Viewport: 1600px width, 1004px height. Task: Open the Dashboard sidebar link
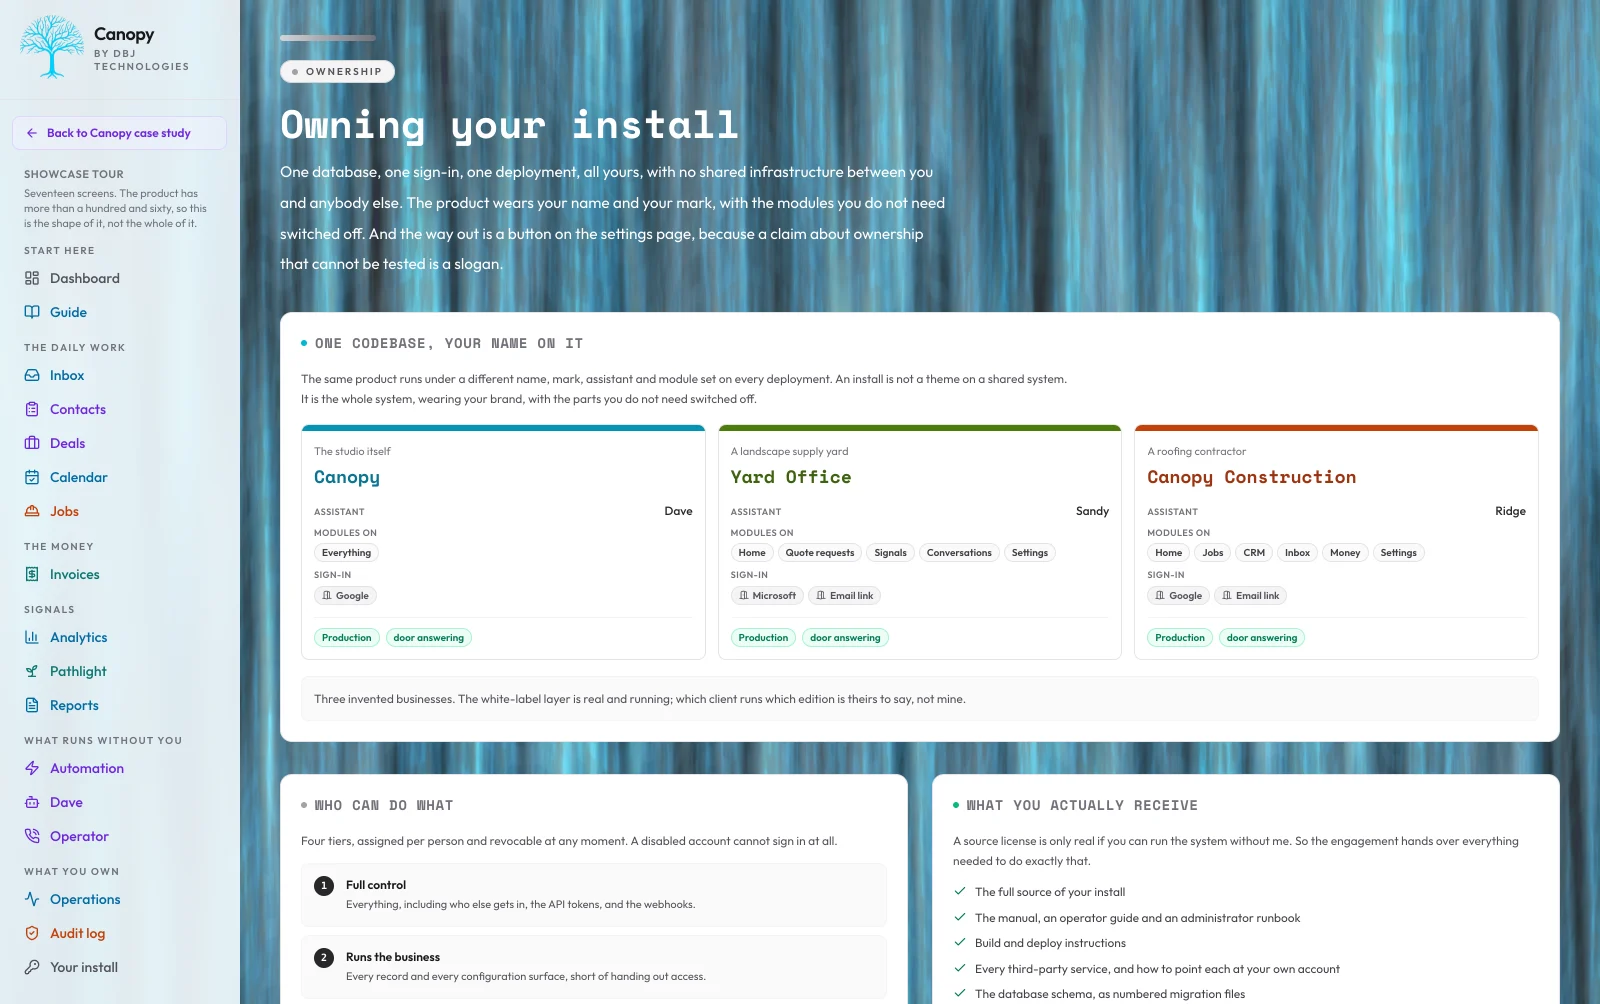click(120, 278)
